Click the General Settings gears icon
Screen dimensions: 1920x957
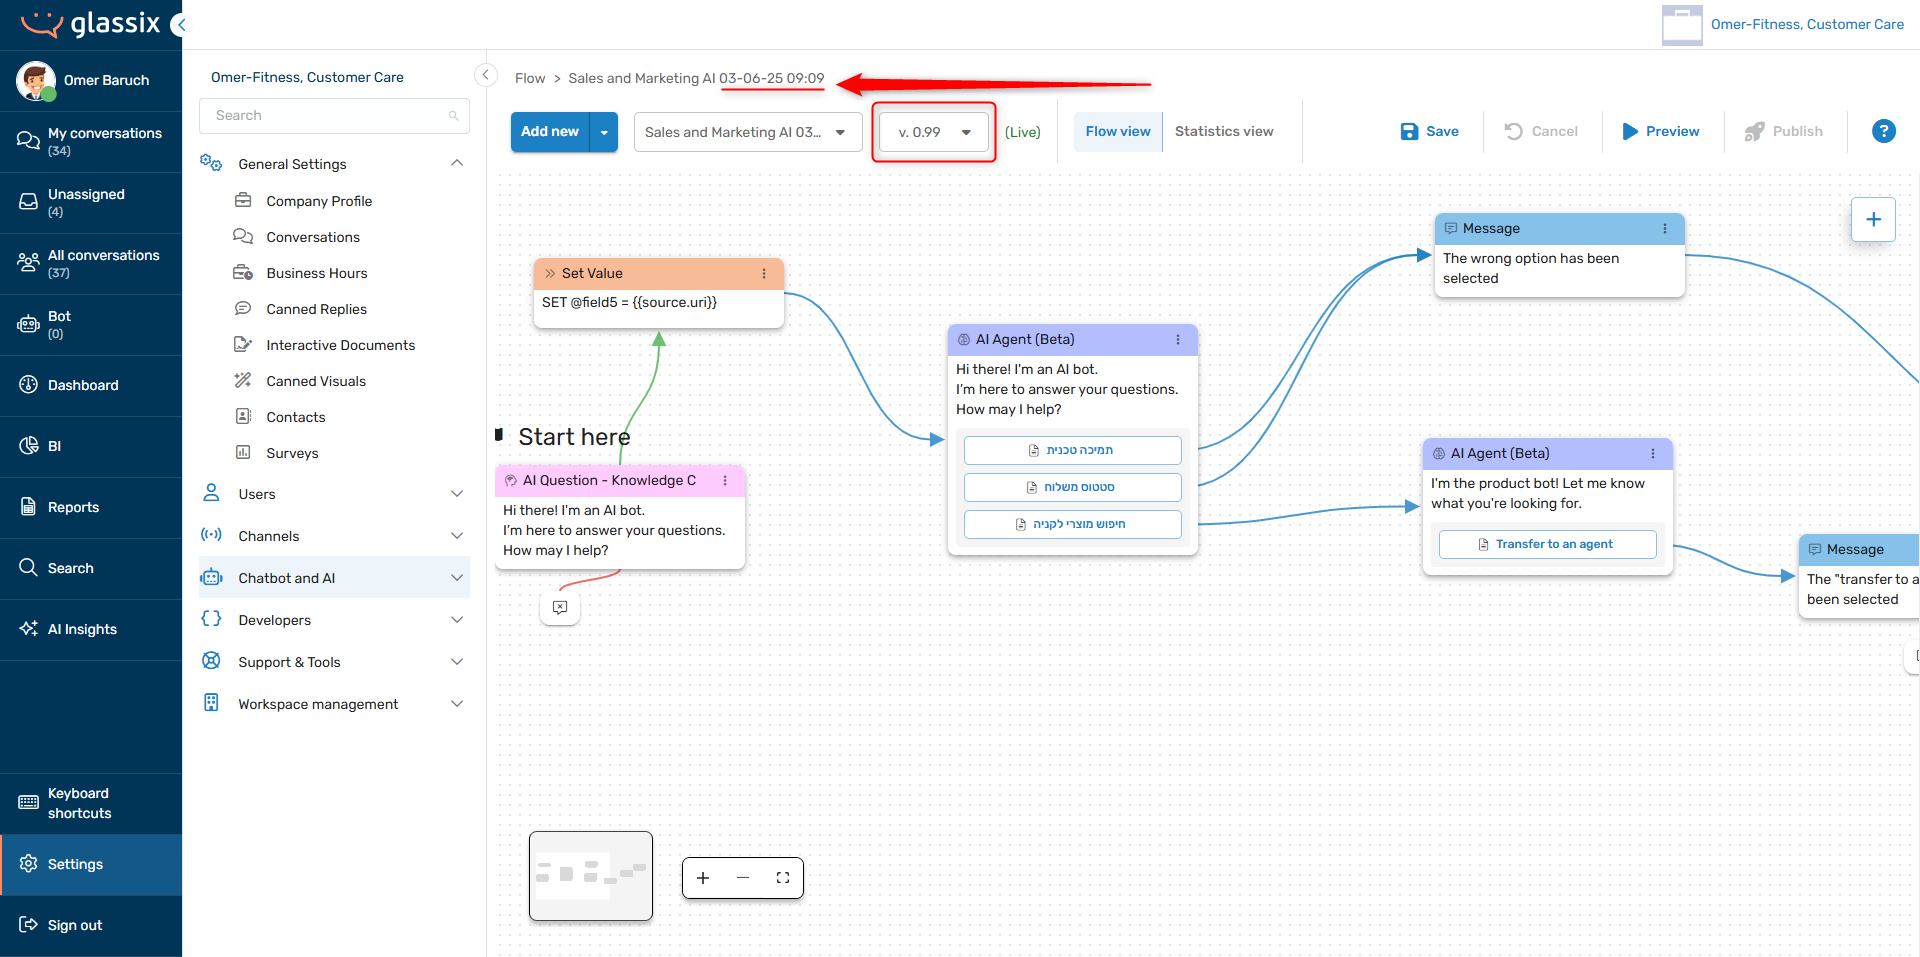tap(211, 163)
